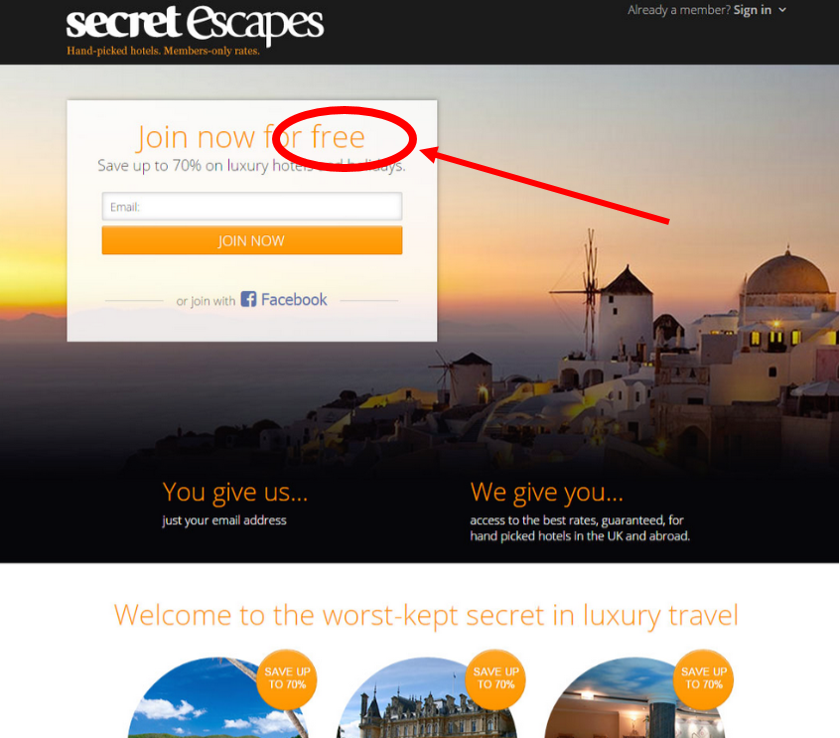This screenshot has width=840, height=738.
Task: Click the Save up to 70% badge on beach image
Action: 287,679
